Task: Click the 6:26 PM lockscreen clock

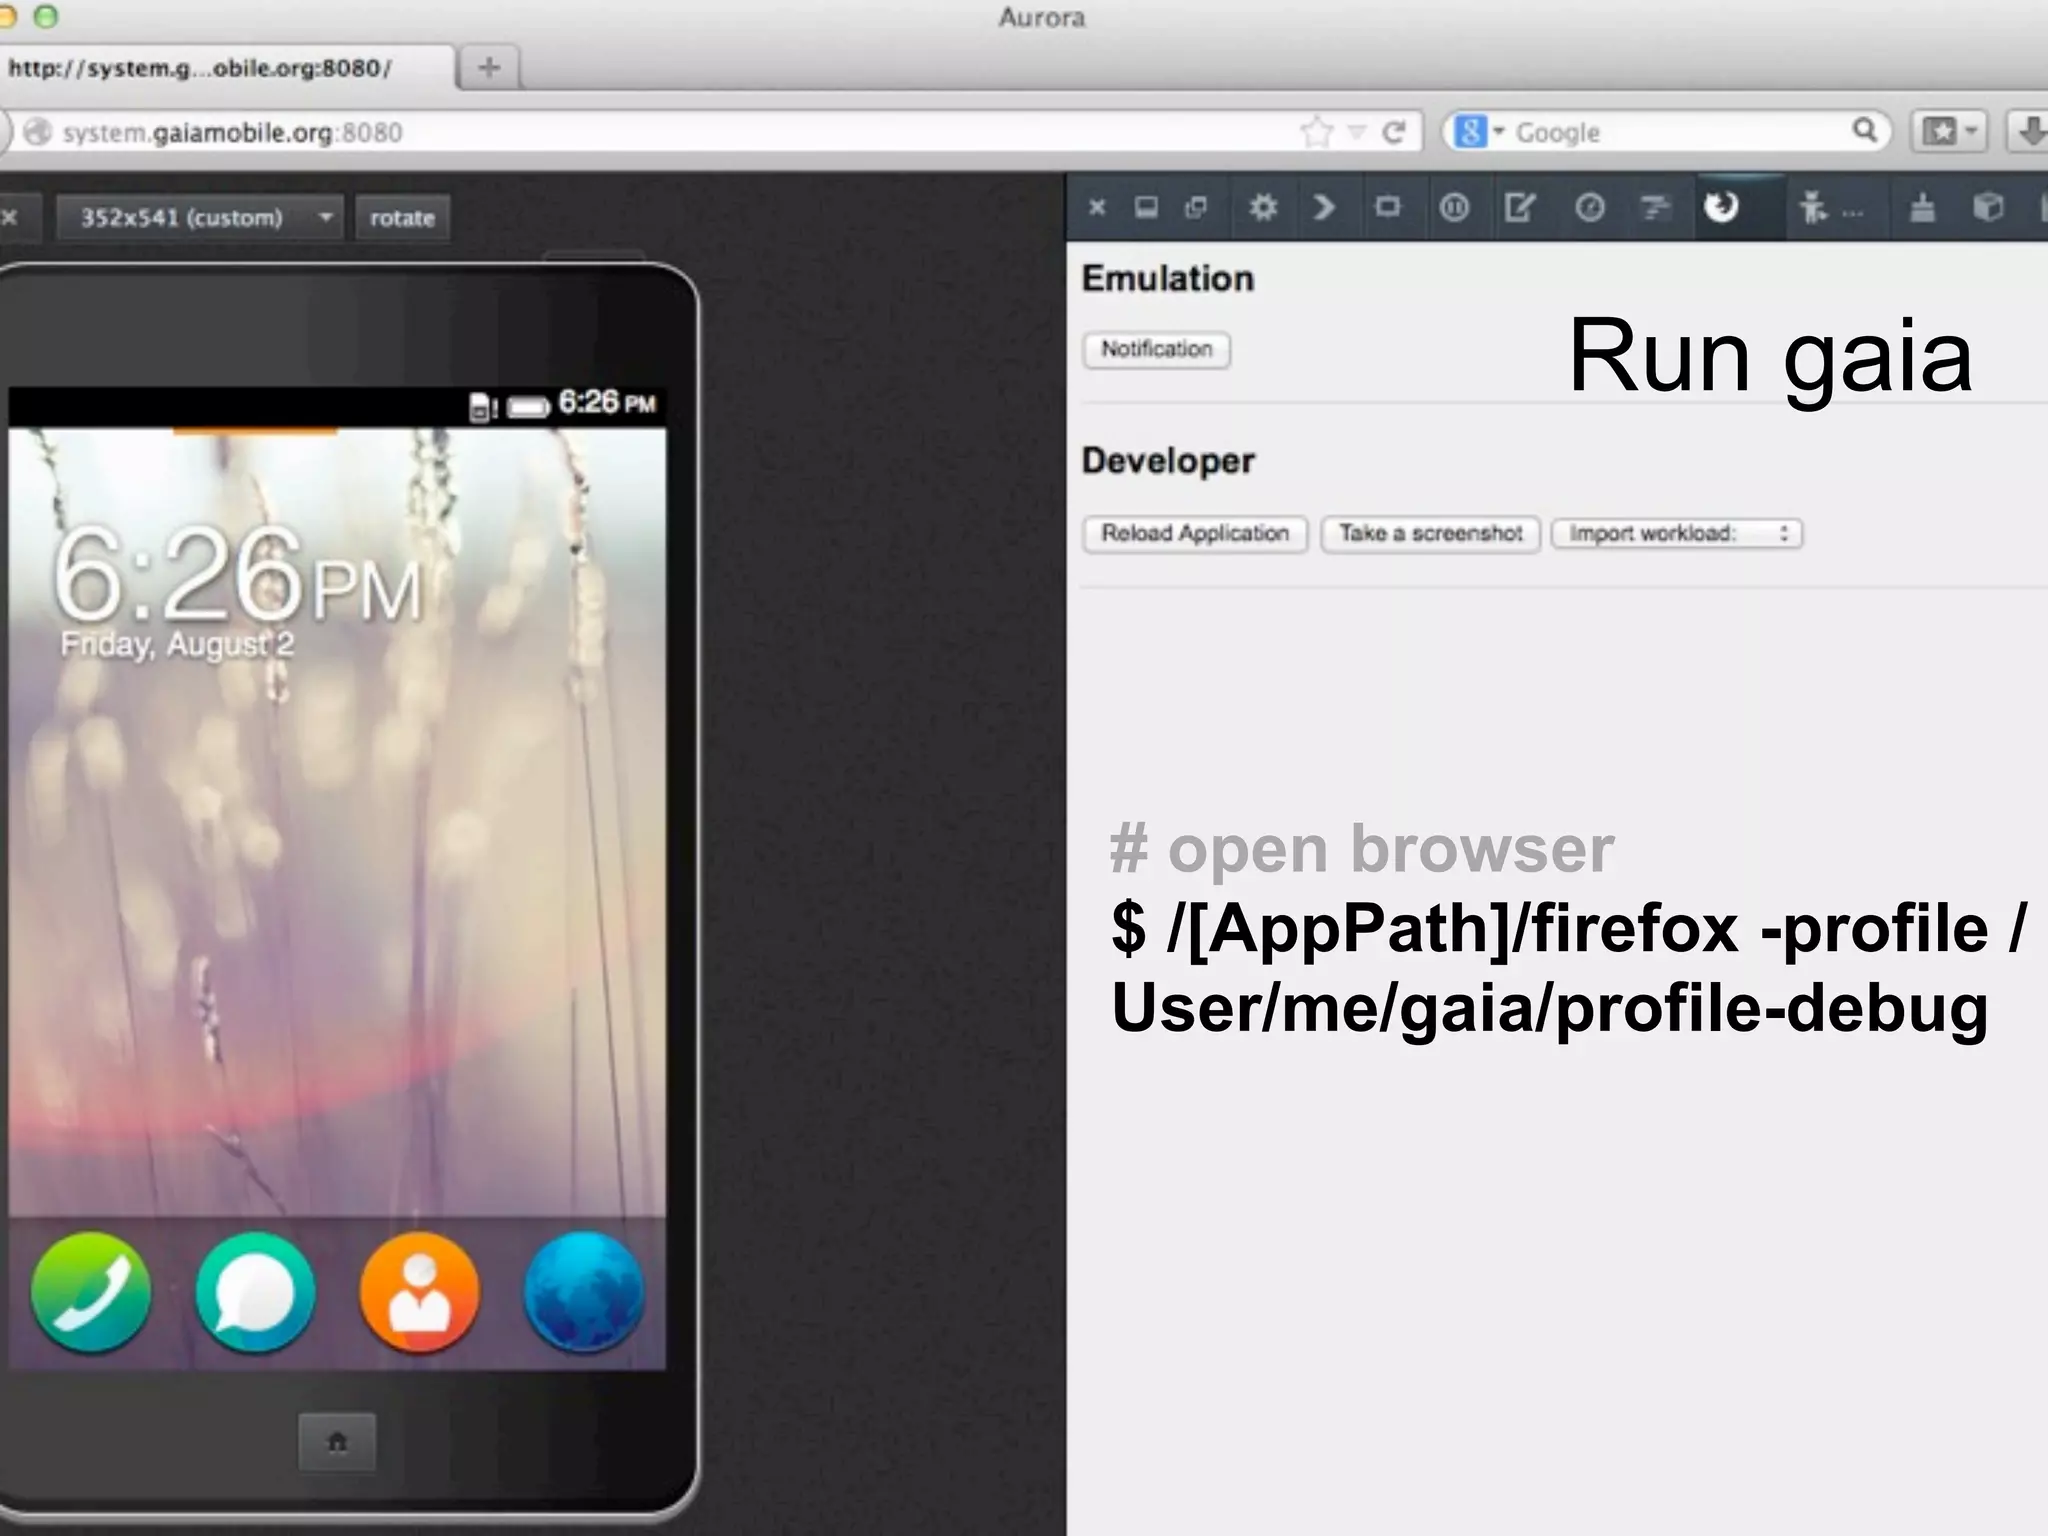Action: tap(238, 577)
